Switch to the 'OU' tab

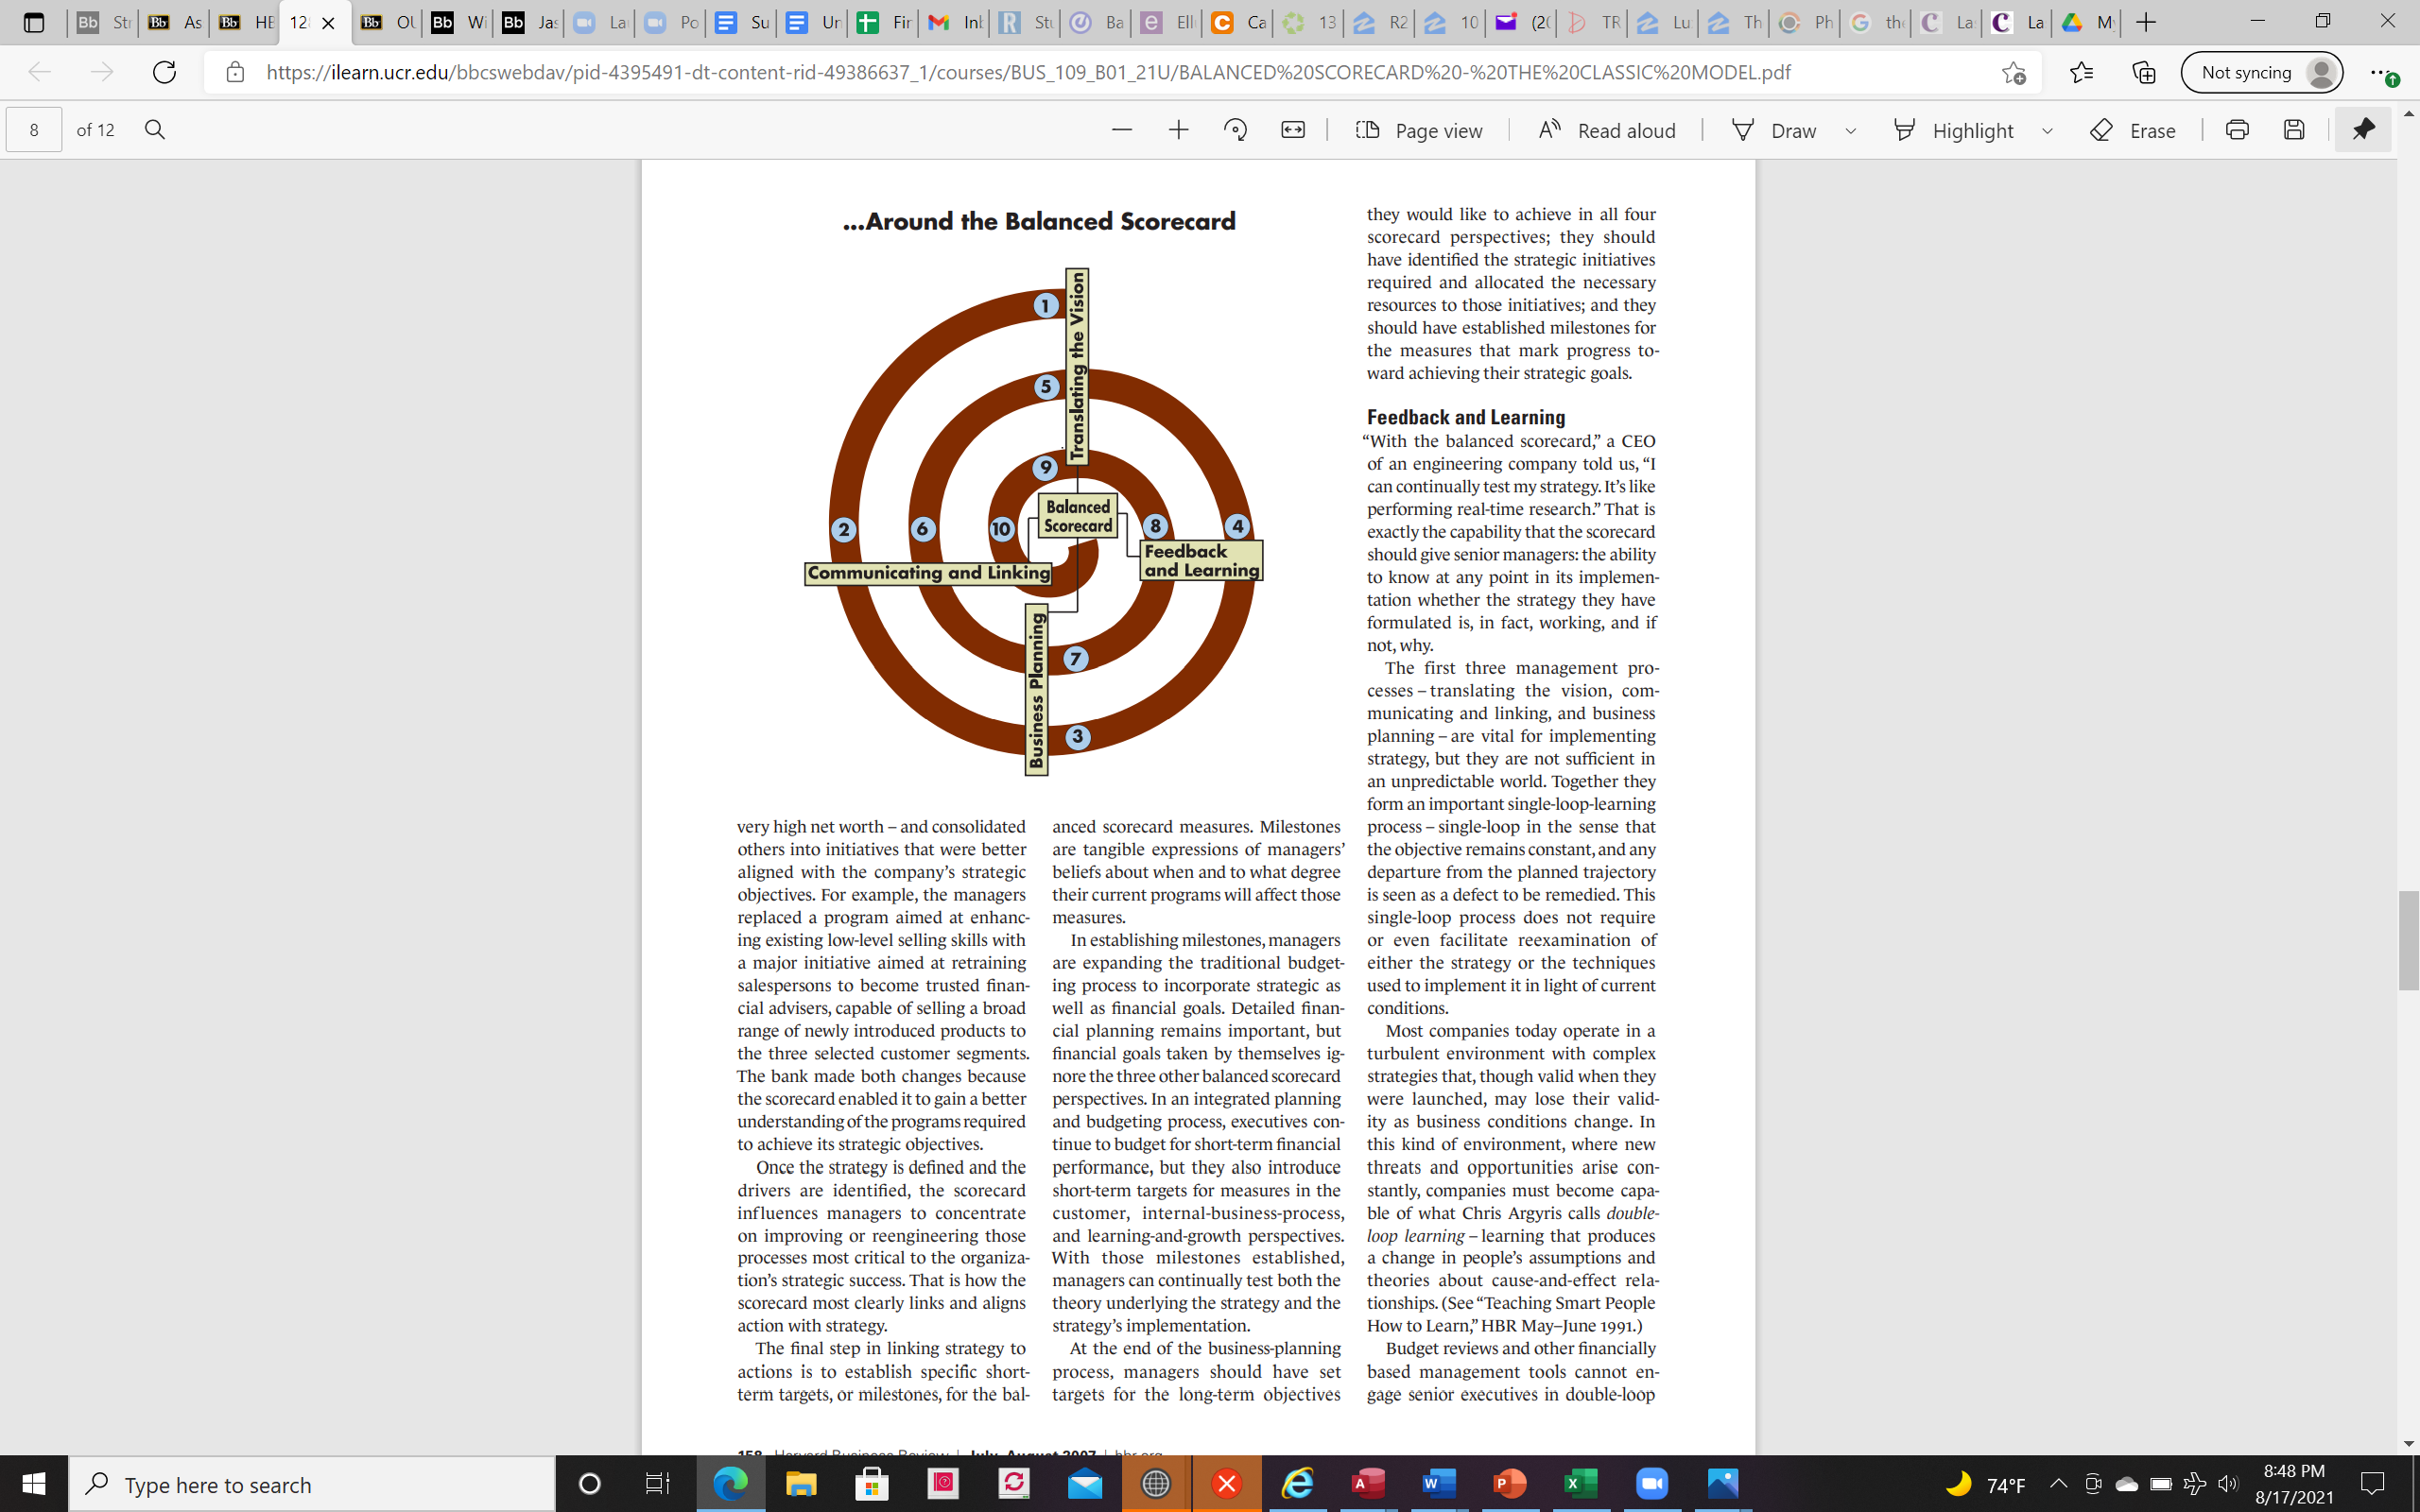(388, 22)
